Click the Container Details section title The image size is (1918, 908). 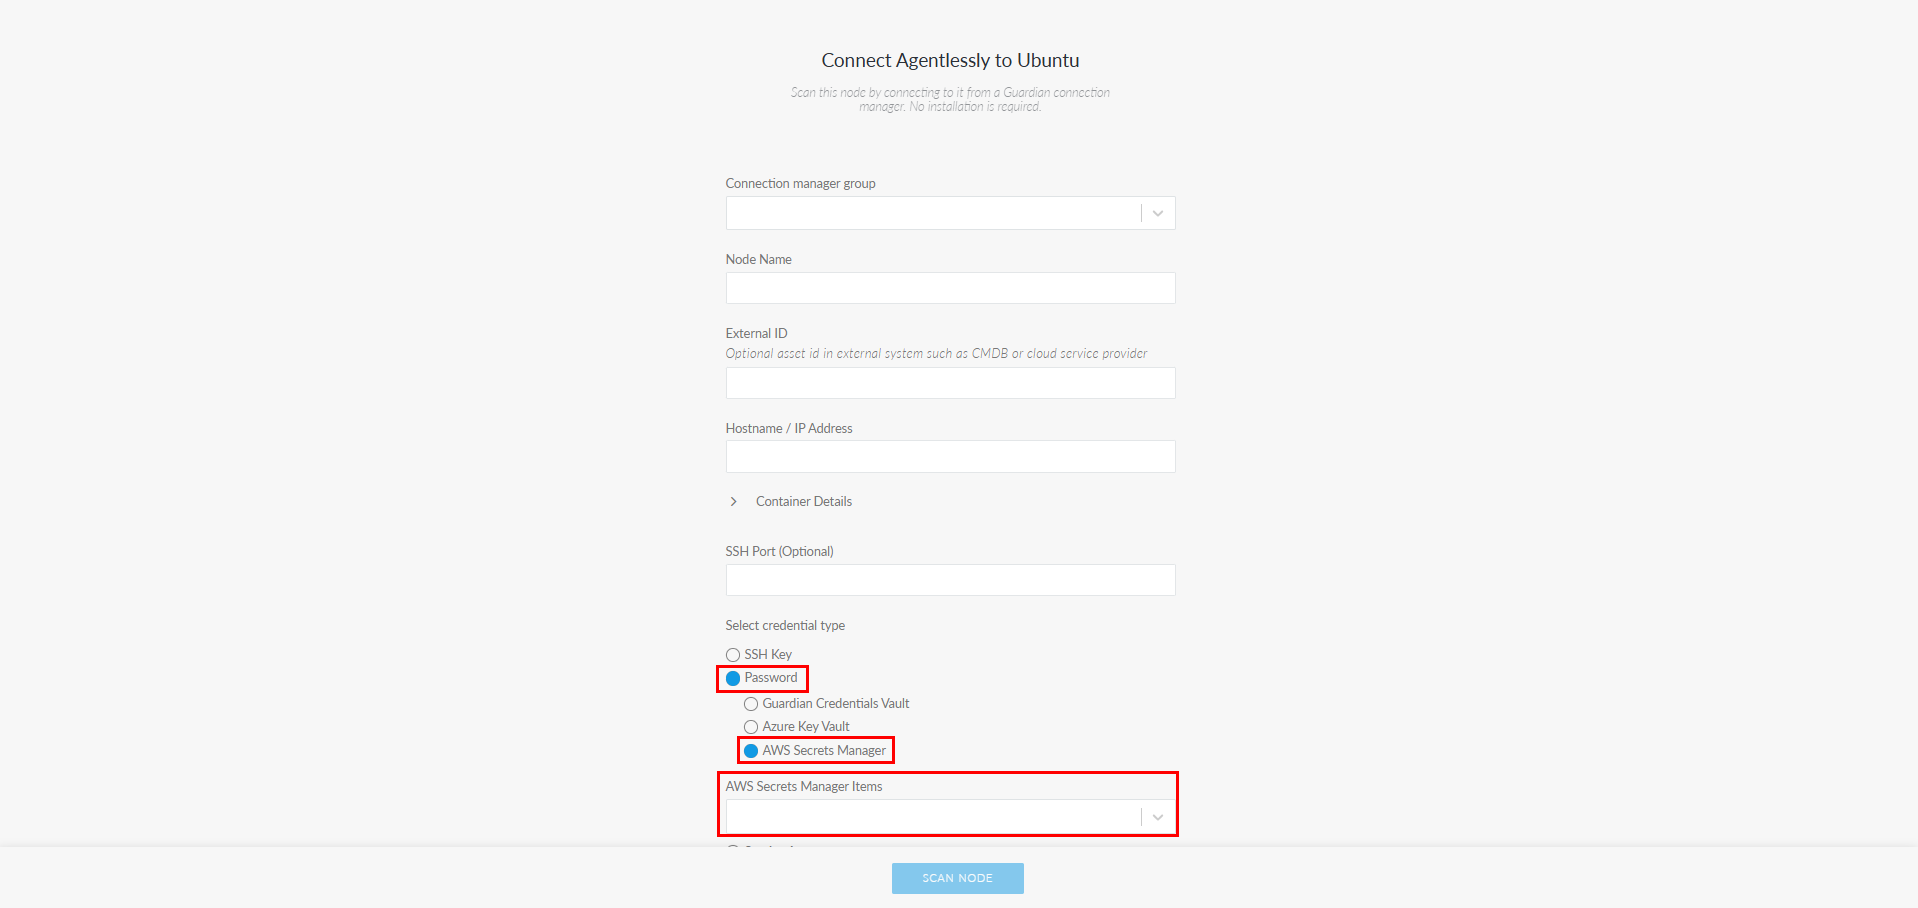[x=803, y=501]
